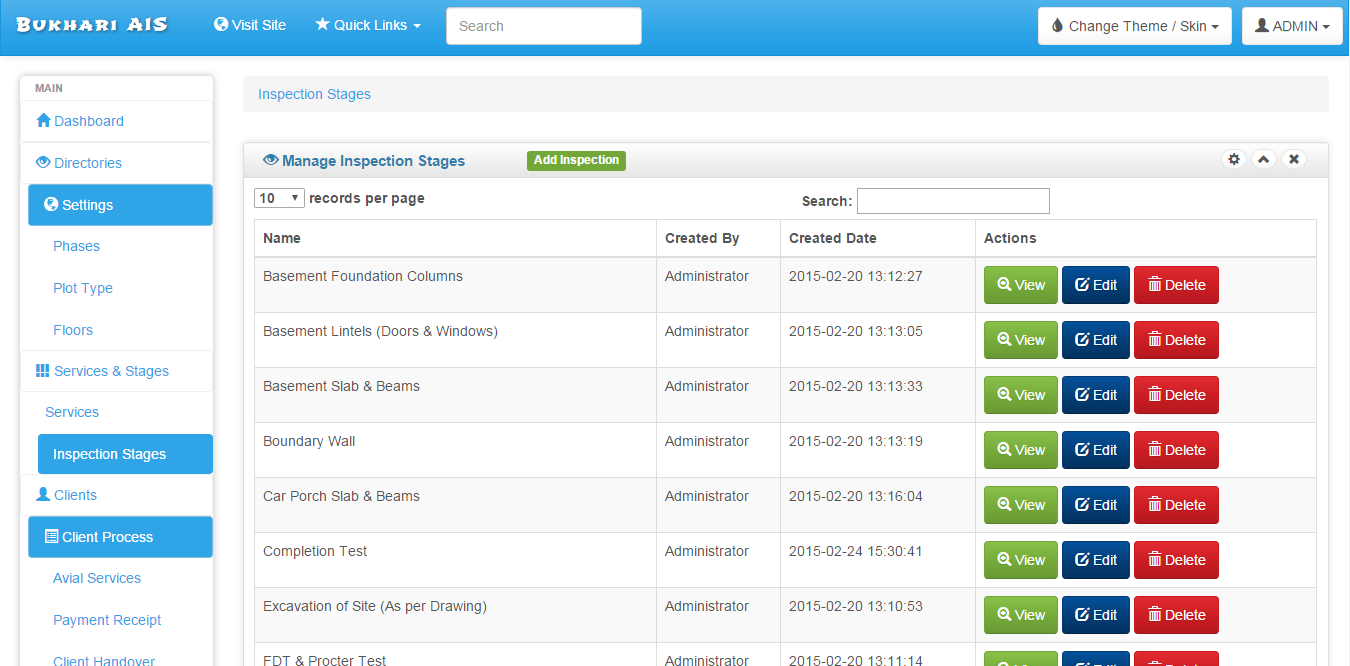The image size is (1350, 666).
Task: Click the Bukhari AIS logo
Action: 92,25
